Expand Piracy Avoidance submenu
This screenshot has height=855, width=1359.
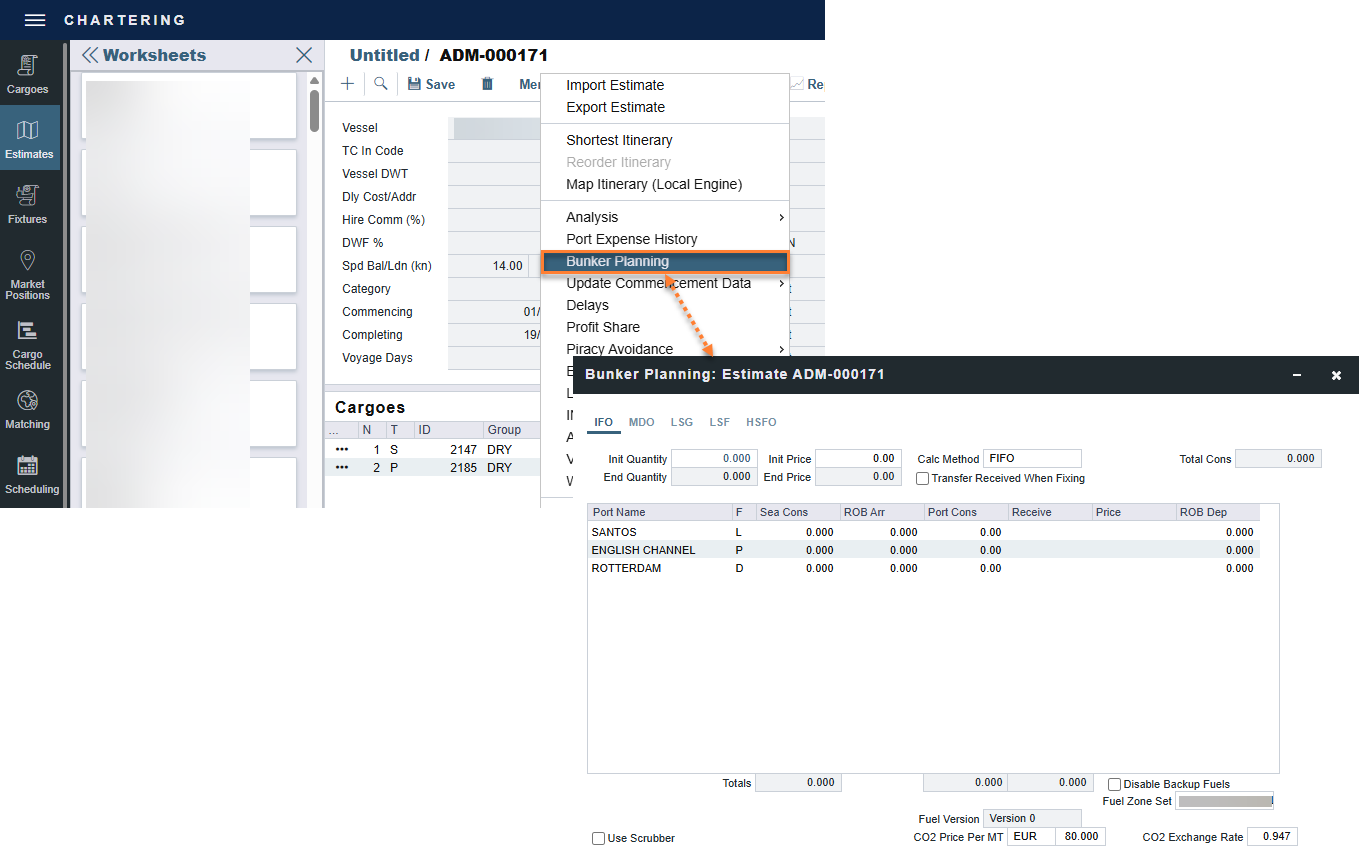click(664, 349)
